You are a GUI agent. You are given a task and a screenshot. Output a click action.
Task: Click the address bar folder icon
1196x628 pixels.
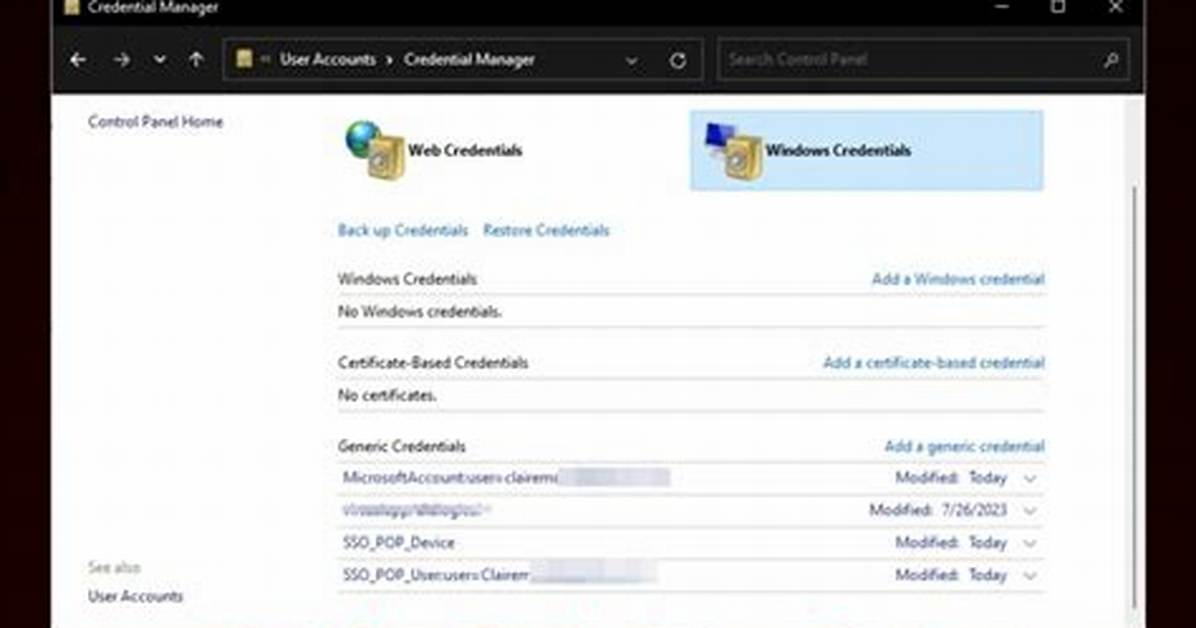click(x=244, y=59)
